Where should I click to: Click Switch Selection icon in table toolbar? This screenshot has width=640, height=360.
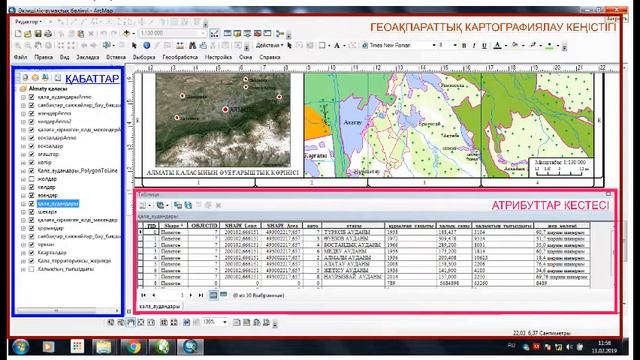(x=188, y=205)
